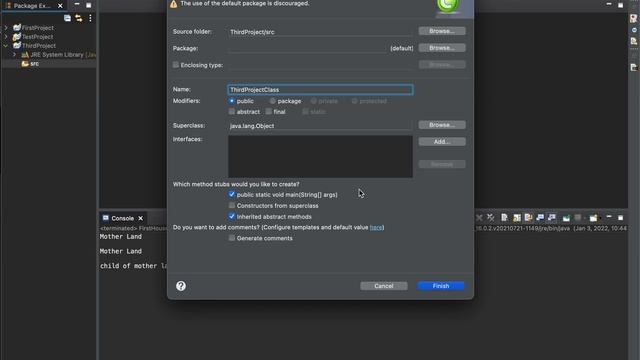Select the public modifier radio button
Screen dimensions: 640x360
[x=232, y=101]
